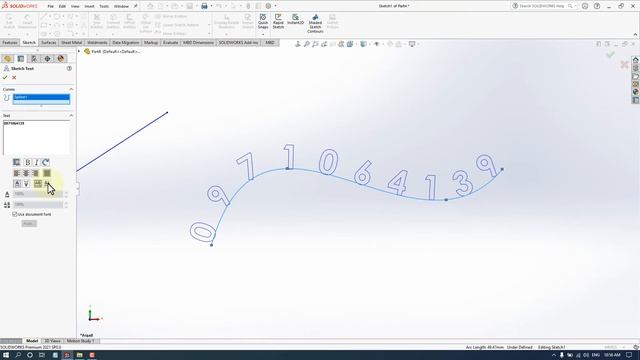The width and height of the screenshot is (640, 360).
Task: Cancel Sketch Text with the red X
Action: coord(14,78)
